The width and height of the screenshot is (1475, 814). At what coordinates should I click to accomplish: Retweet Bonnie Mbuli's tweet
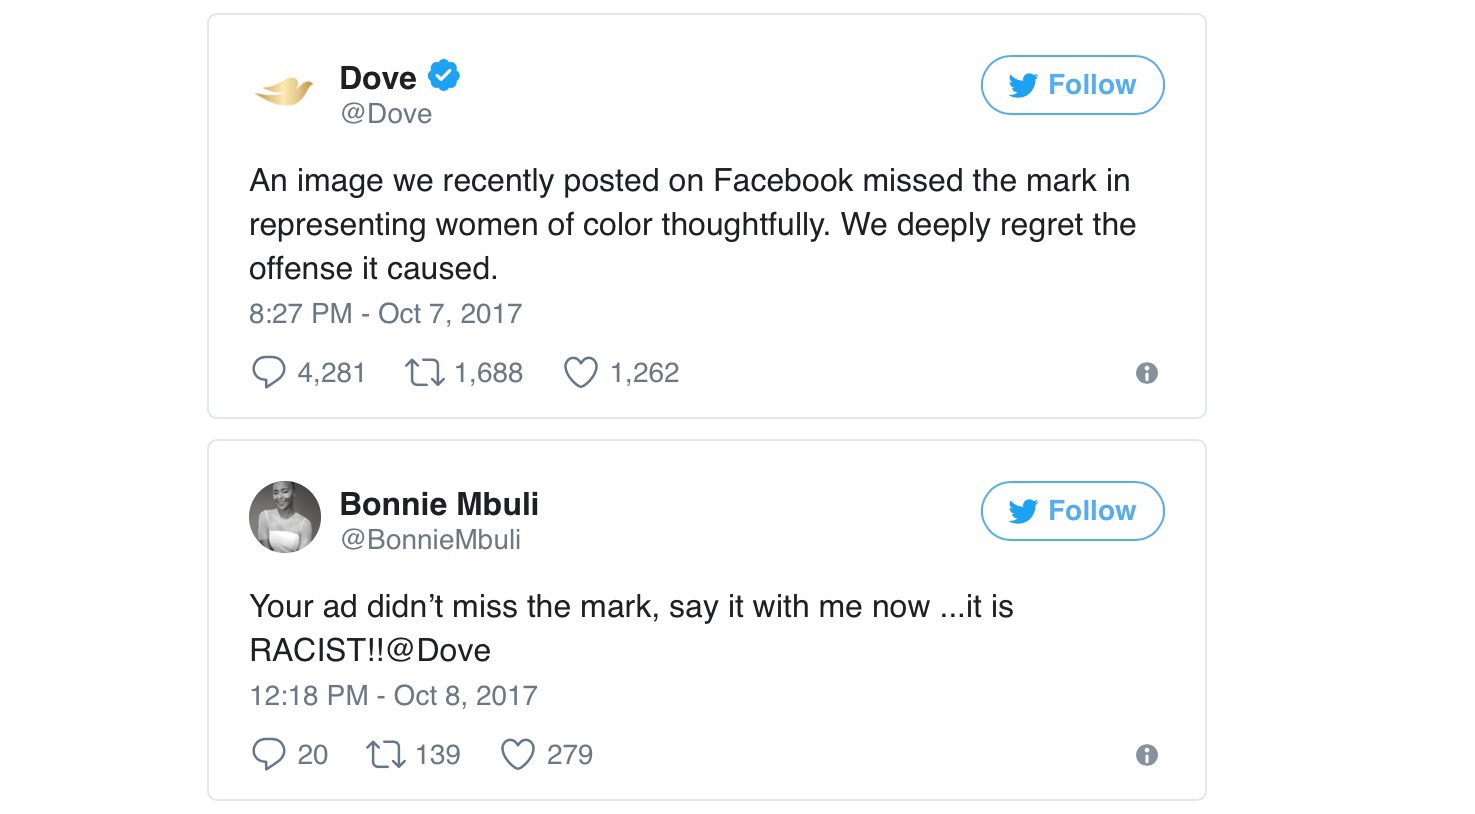385,754
